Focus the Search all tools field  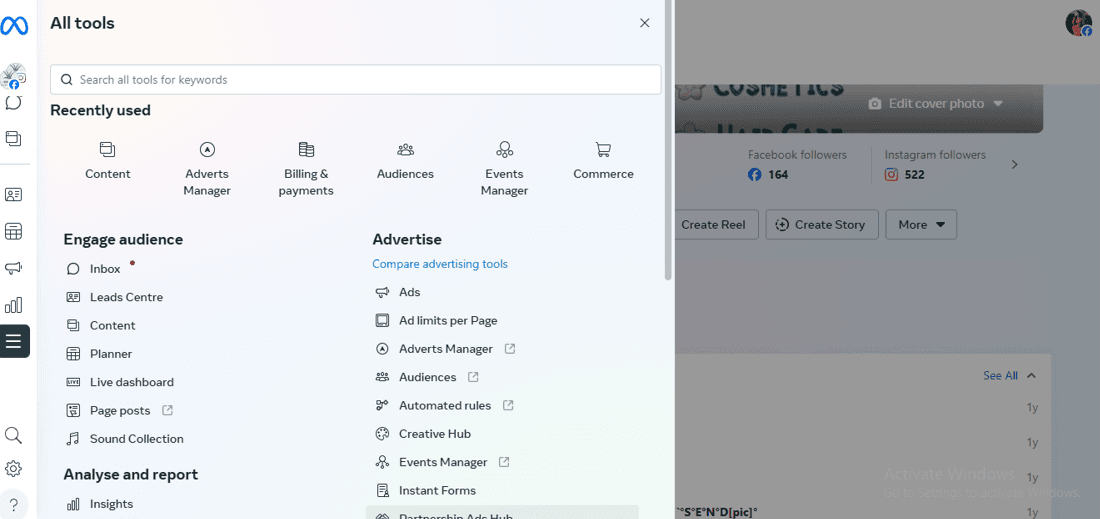point(356,80)
